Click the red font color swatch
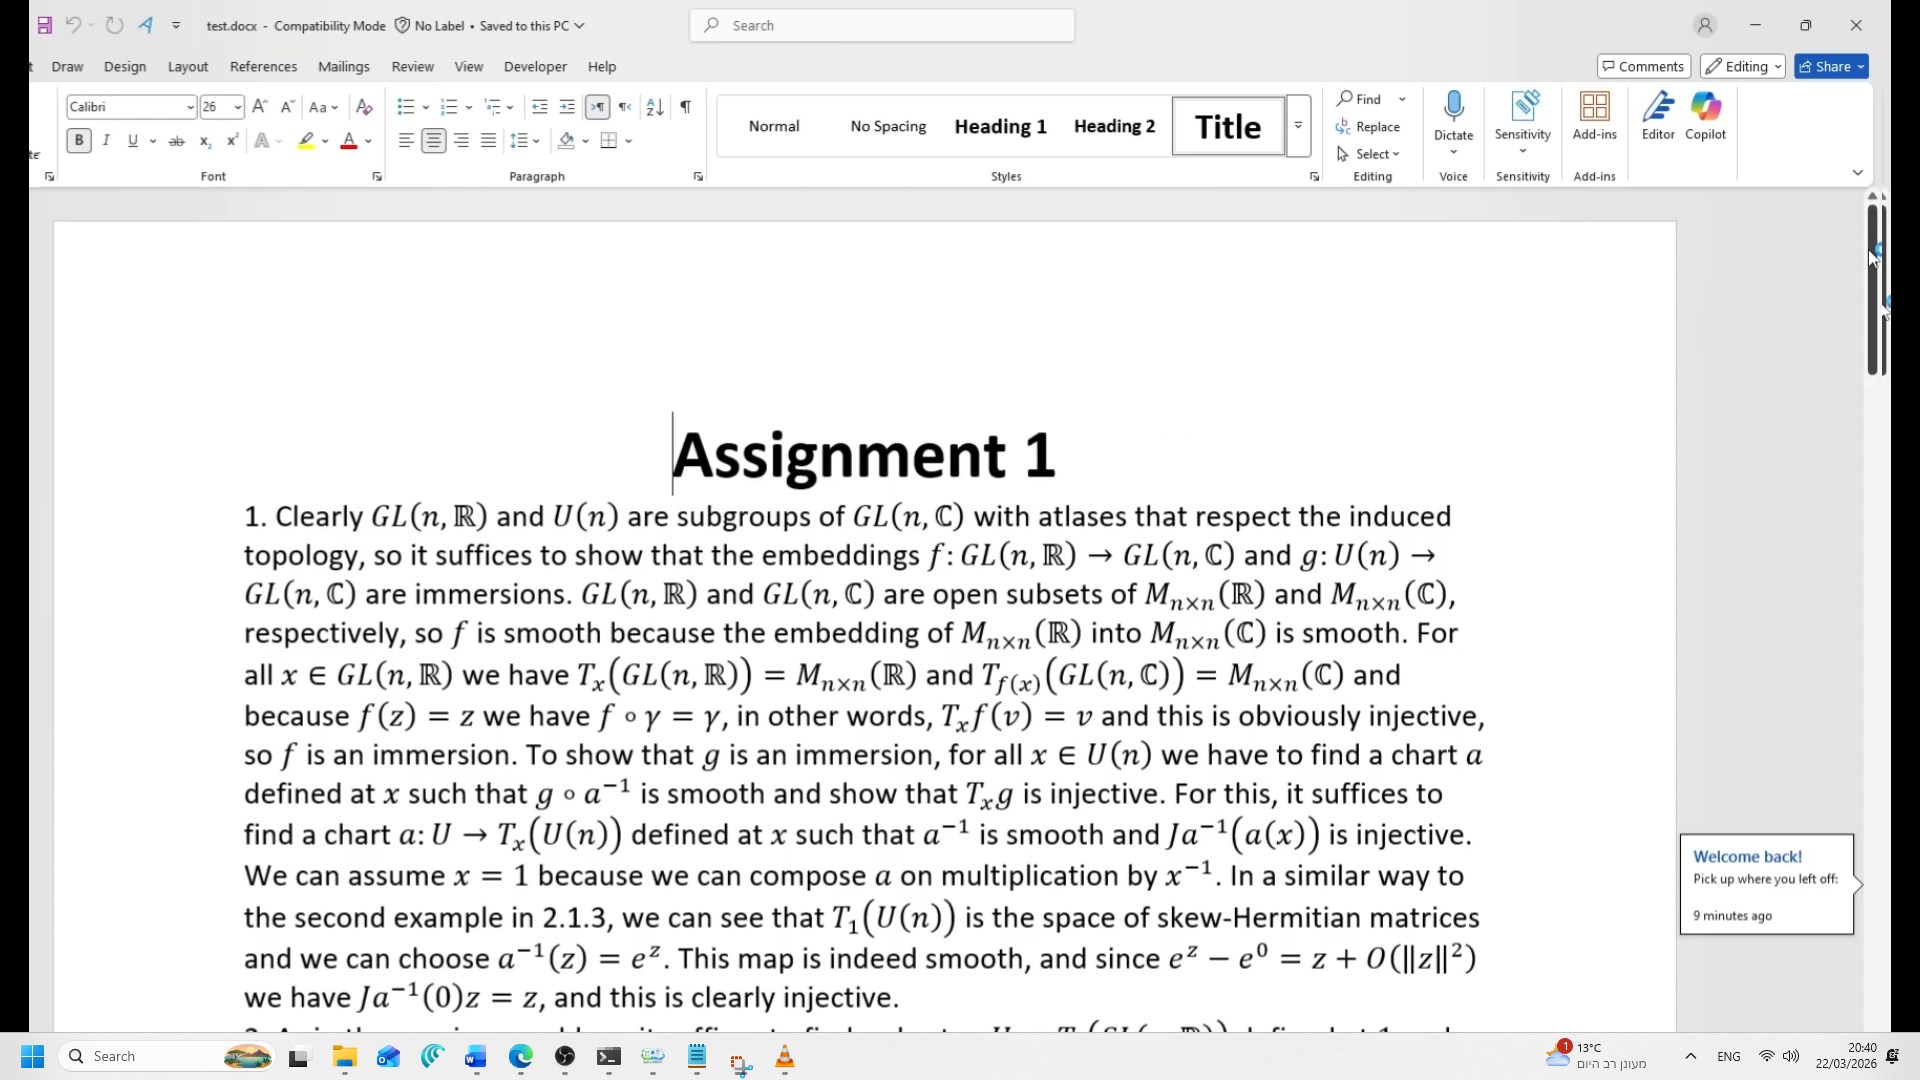 point(349,141)
